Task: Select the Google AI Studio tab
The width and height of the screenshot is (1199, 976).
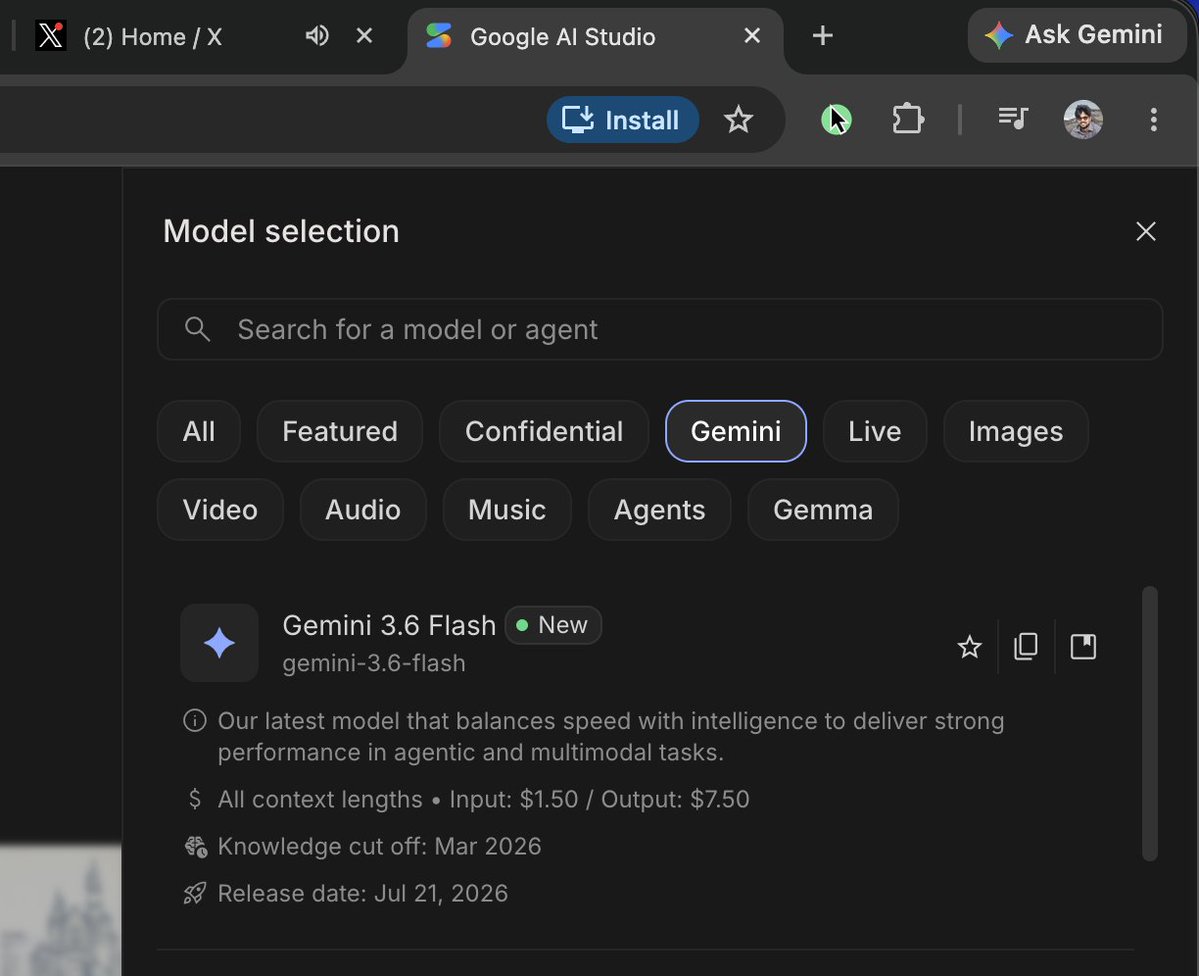Action: pyautogui.click(x=562, y=37)
